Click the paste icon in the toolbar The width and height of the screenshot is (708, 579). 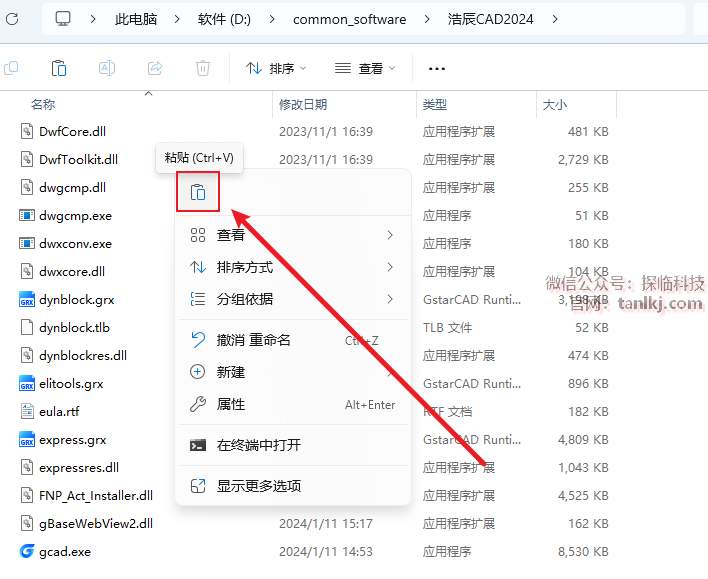(59, 68)
